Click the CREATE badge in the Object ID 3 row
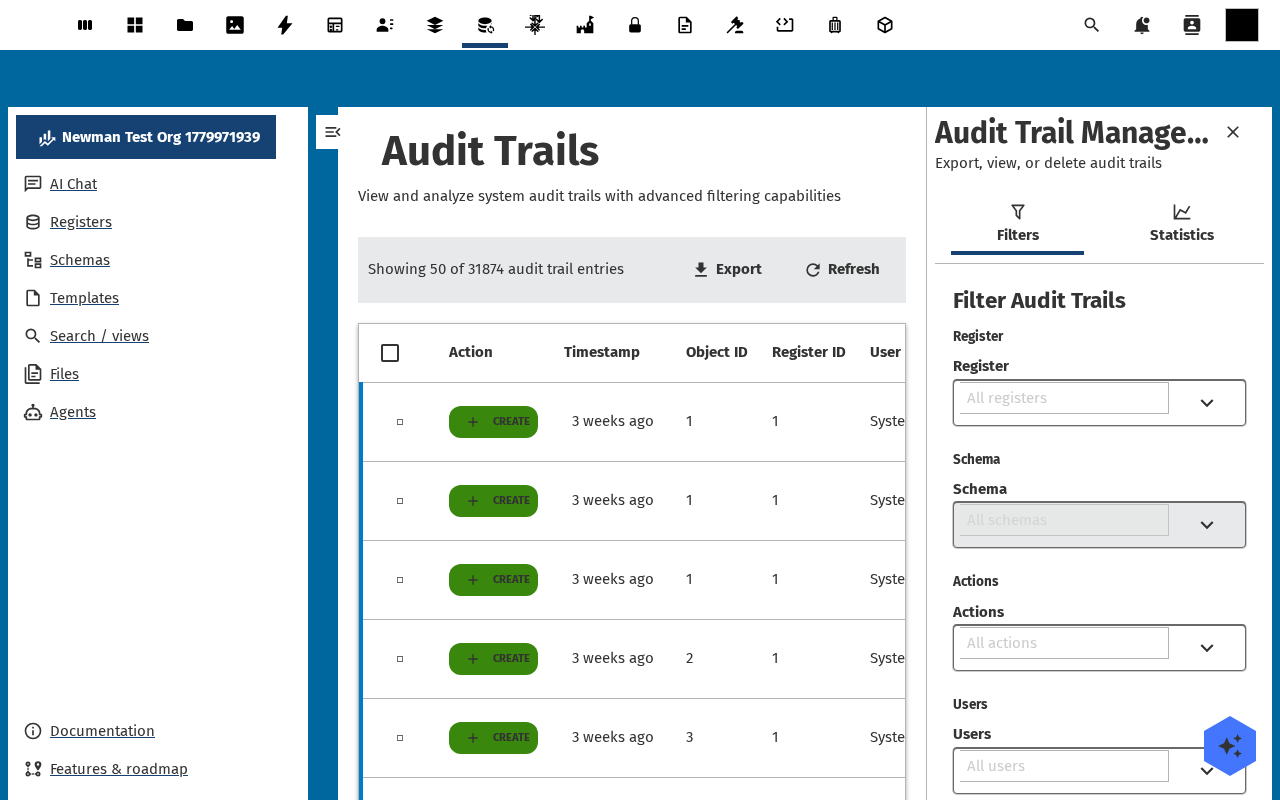Image resolution: width=1280 pixels, height=800 pixels. [493, 738]
